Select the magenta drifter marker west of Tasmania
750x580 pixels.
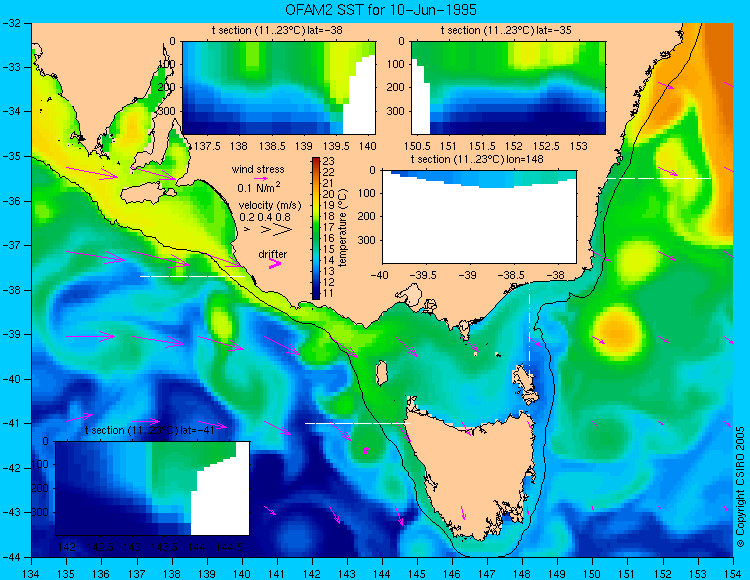(366, 450)
